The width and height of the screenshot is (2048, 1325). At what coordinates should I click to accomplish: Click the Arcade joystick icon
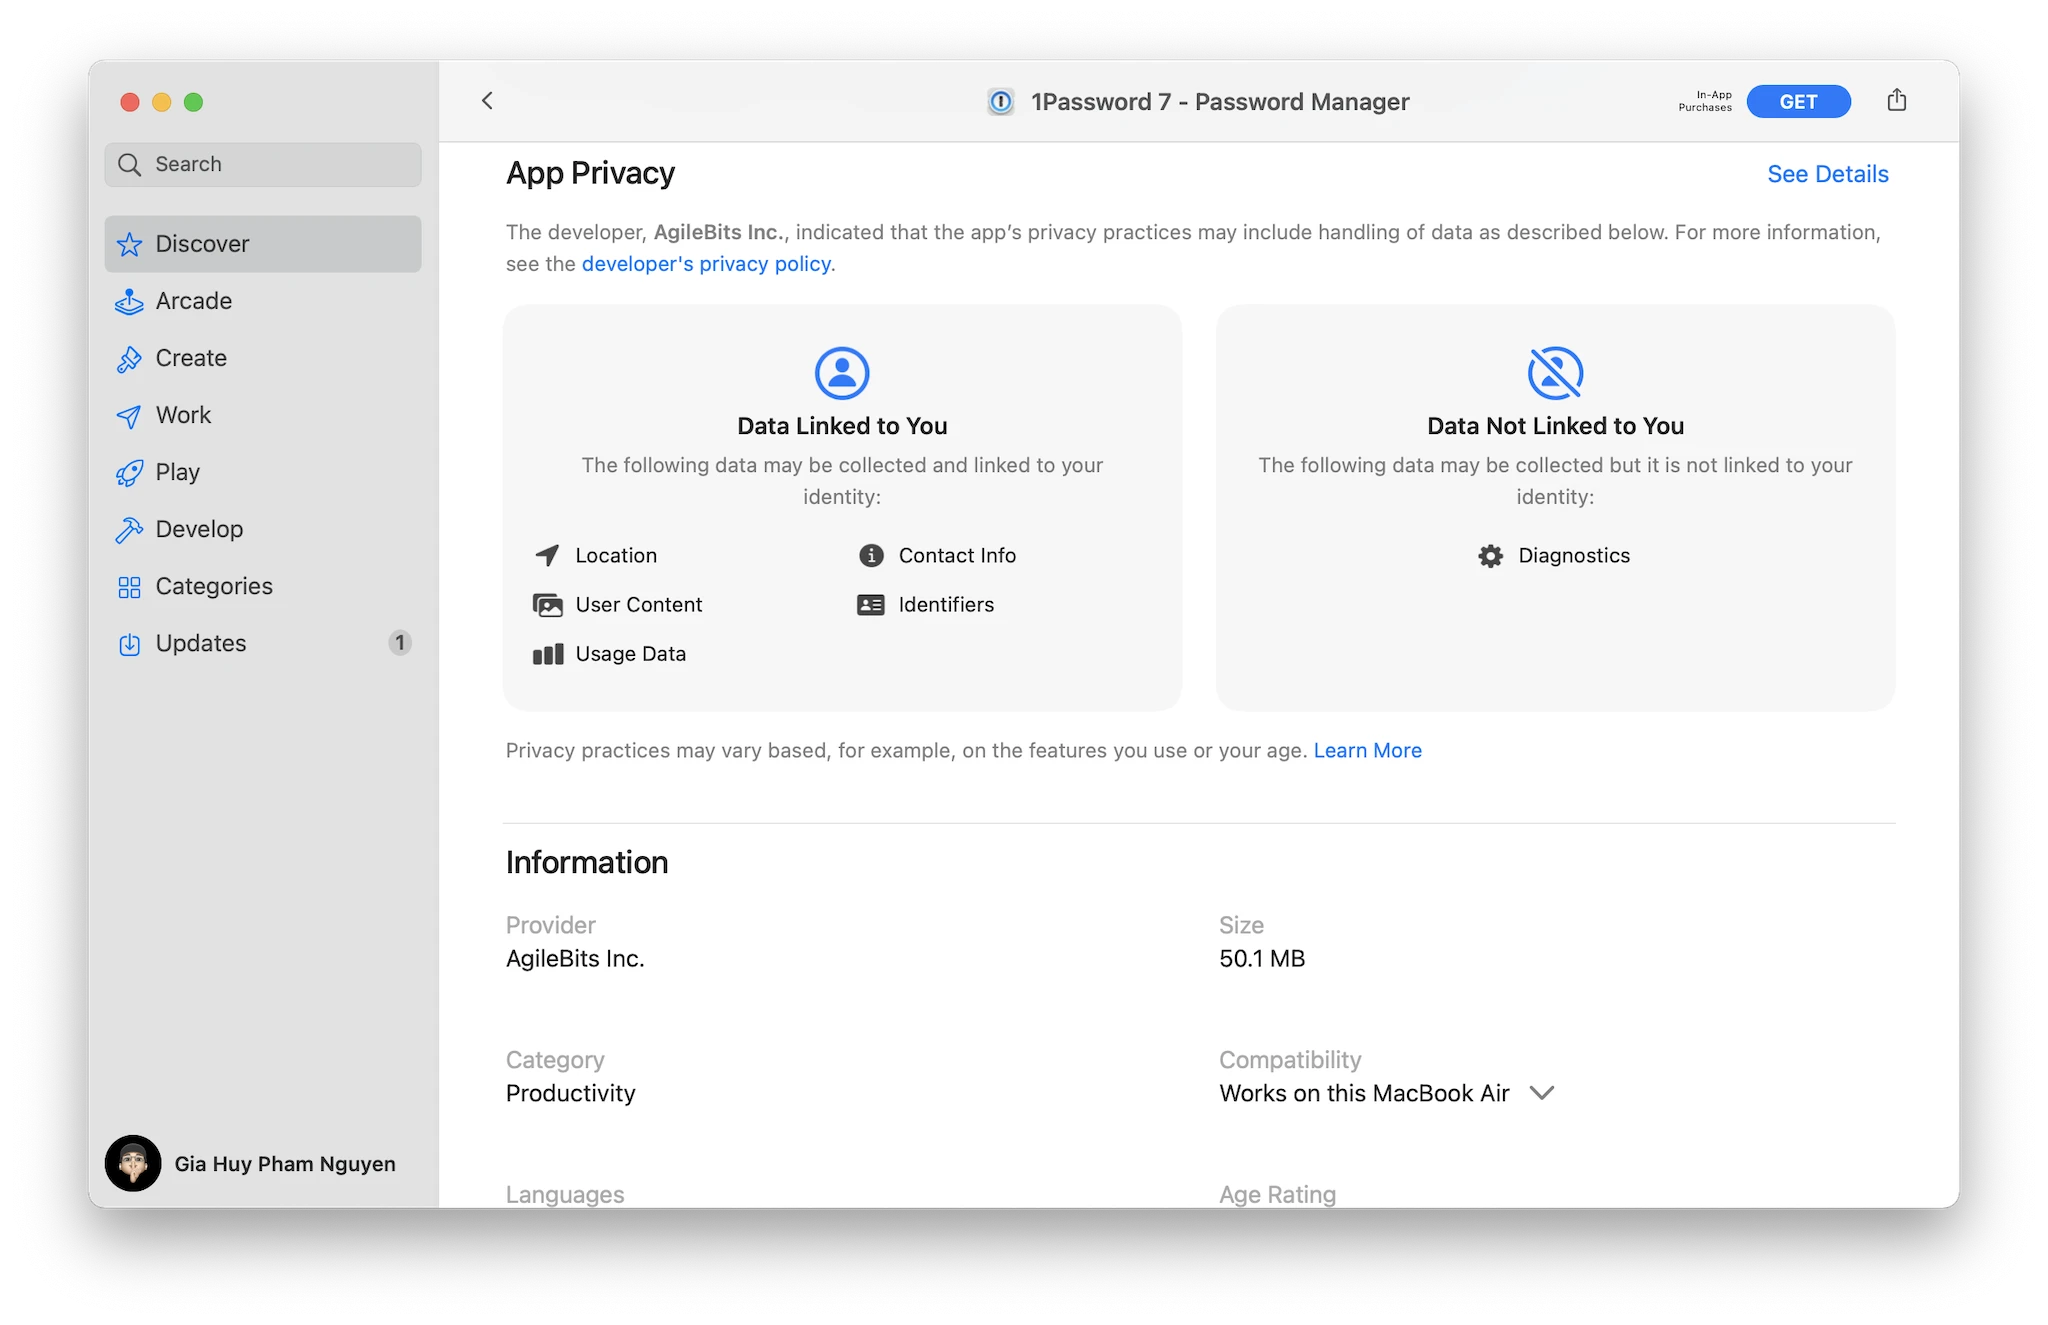pyautogui.click(x=129, y=302)
